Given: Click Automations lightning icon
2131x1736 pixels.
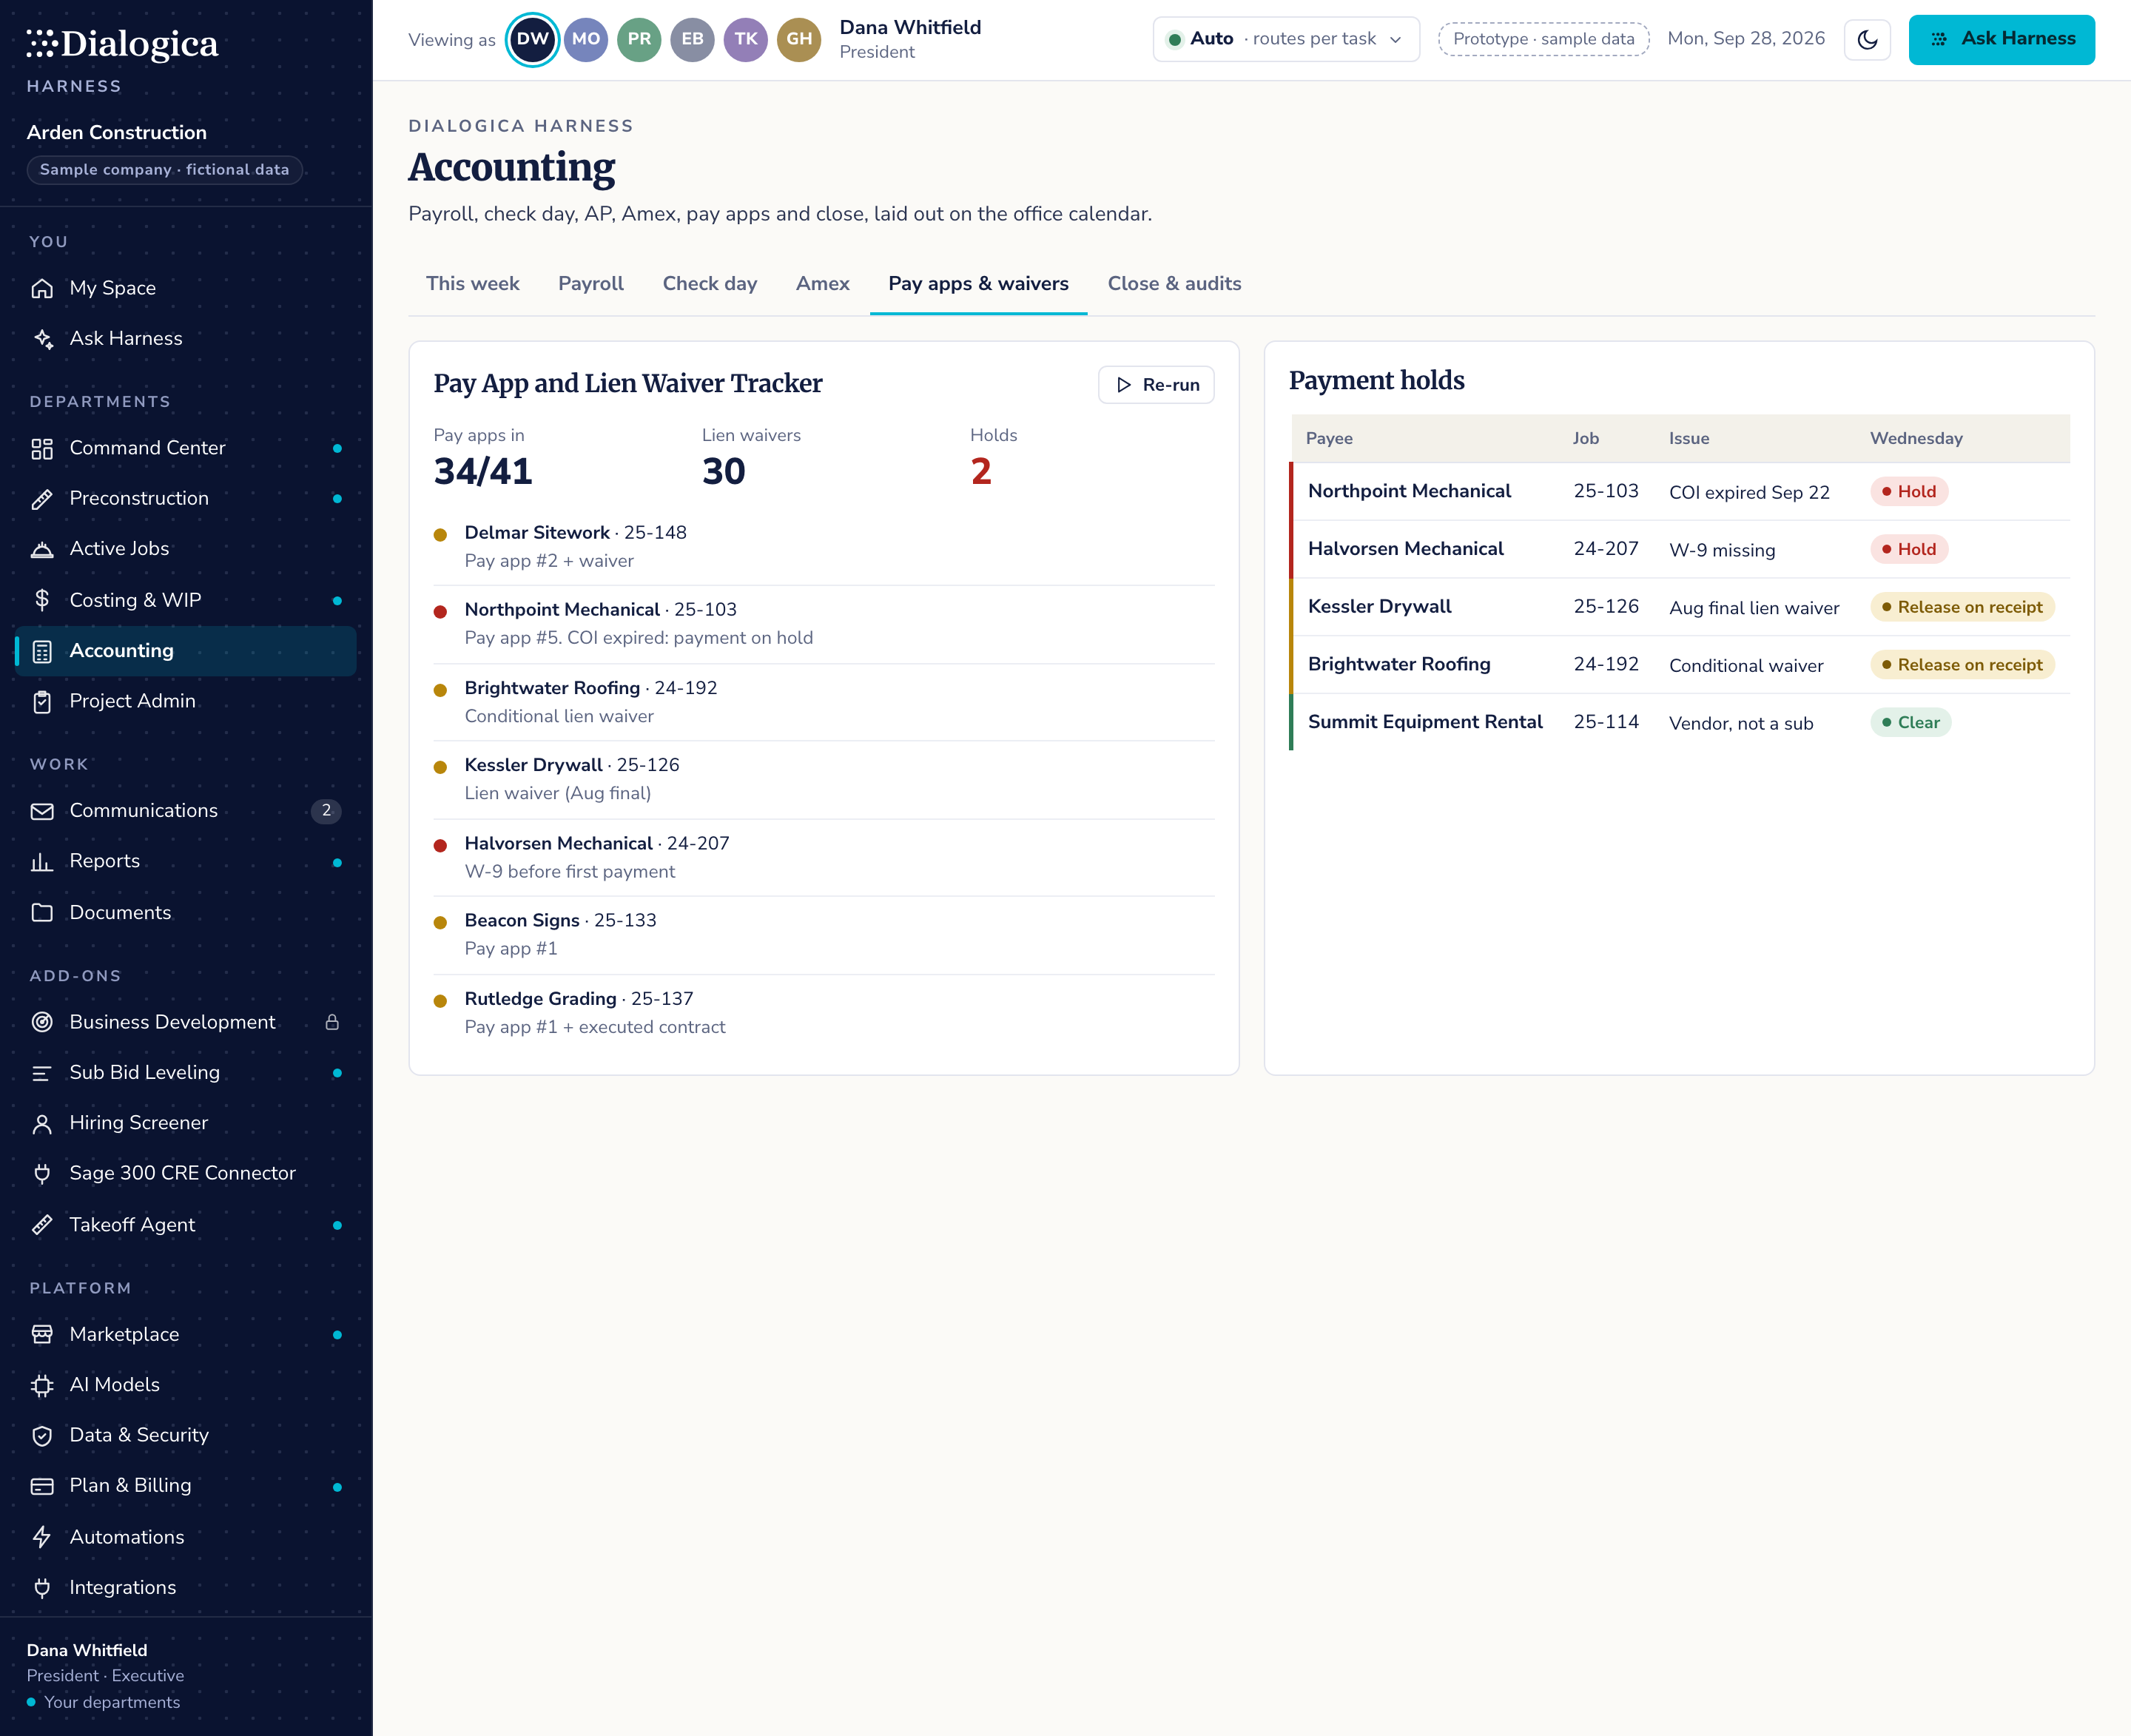Looking at the screenshot, I should pyautogui.click(x=42, y=1537).
